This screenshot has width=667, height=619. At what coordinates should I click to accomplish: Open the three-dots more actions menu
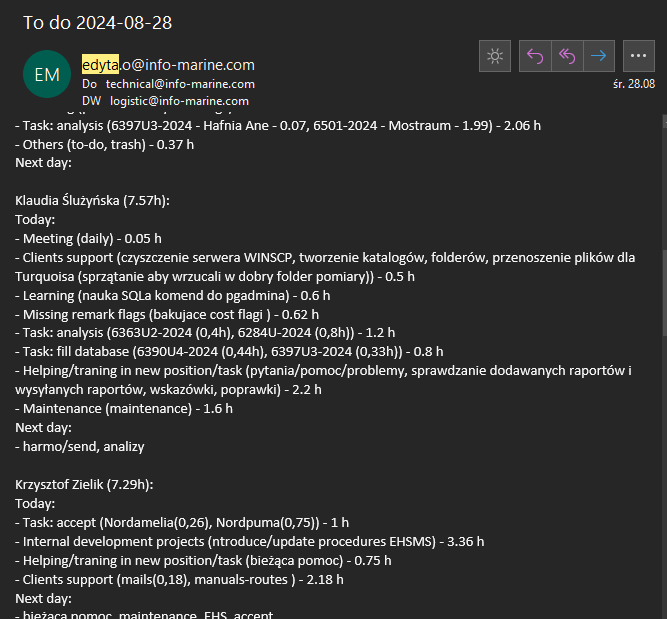click(x=639, y=56)
